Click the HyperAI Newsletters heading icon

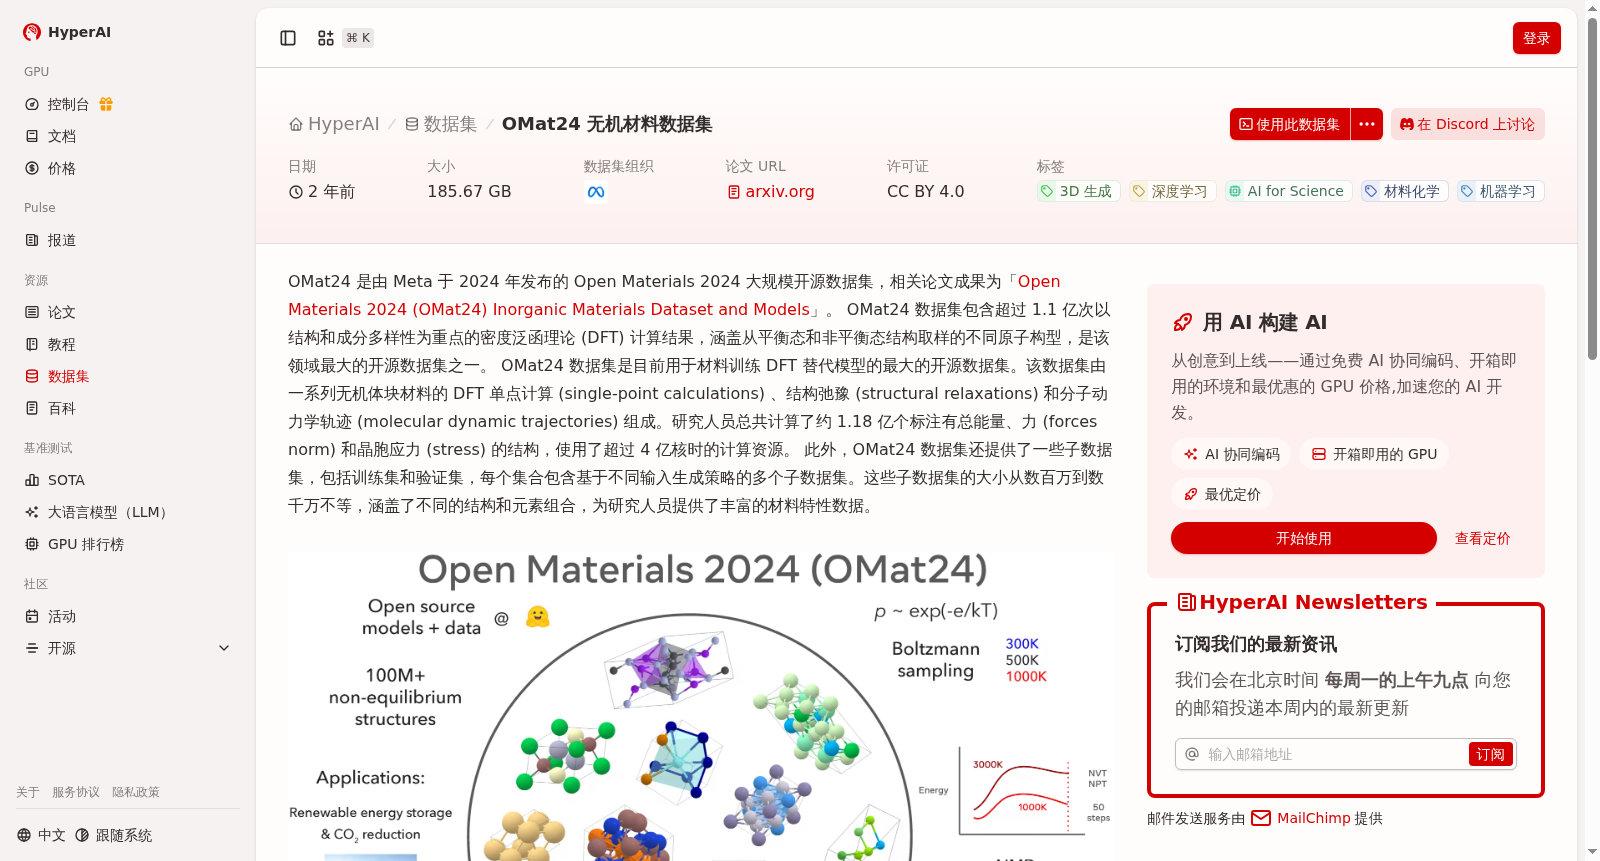click(1186, 602)
